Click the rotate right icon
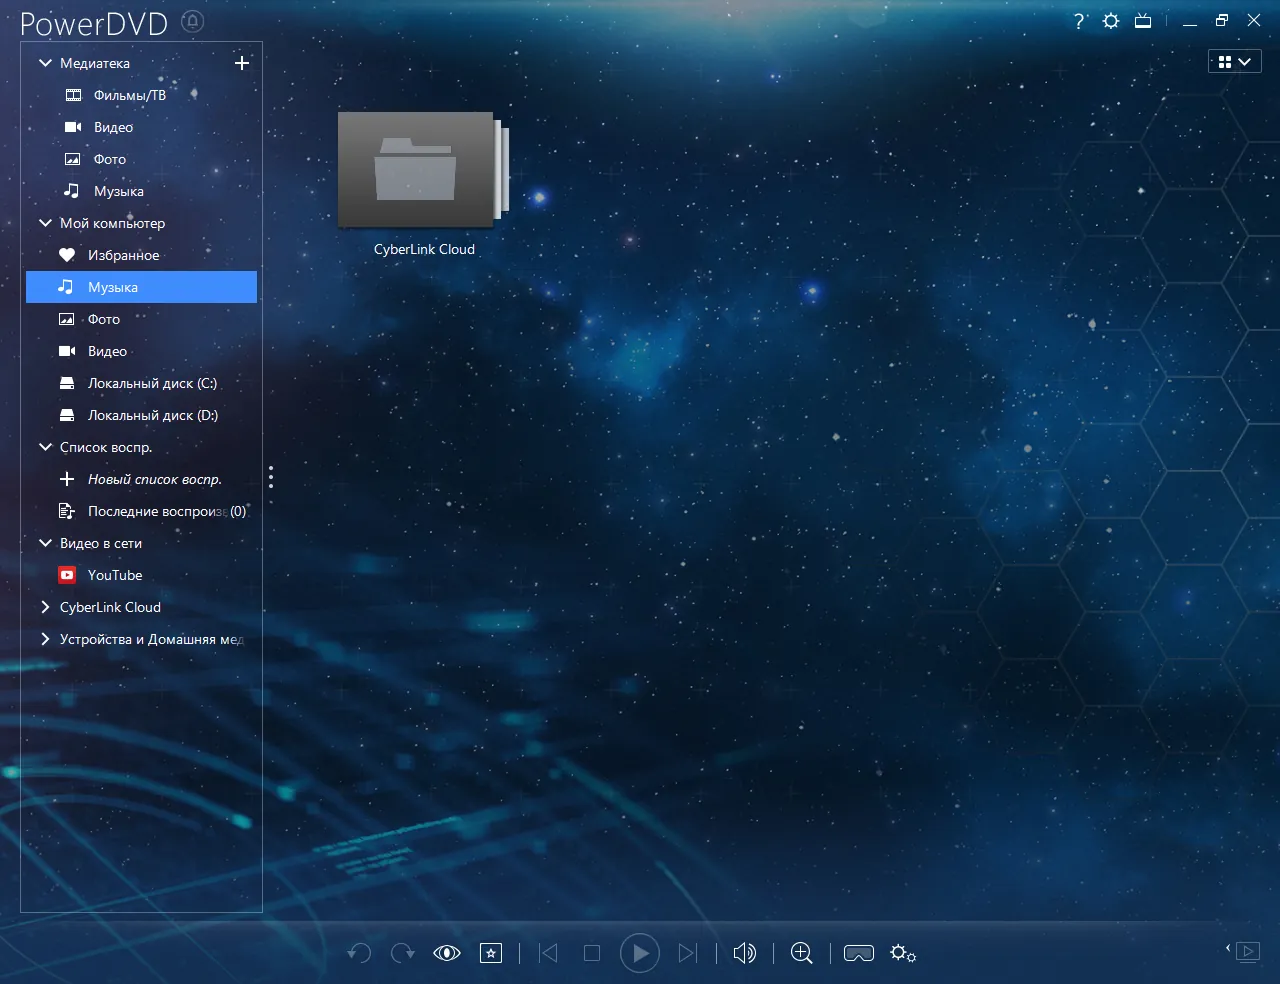Viewport: 1280px width, 984px height. (x=403, y=953)
